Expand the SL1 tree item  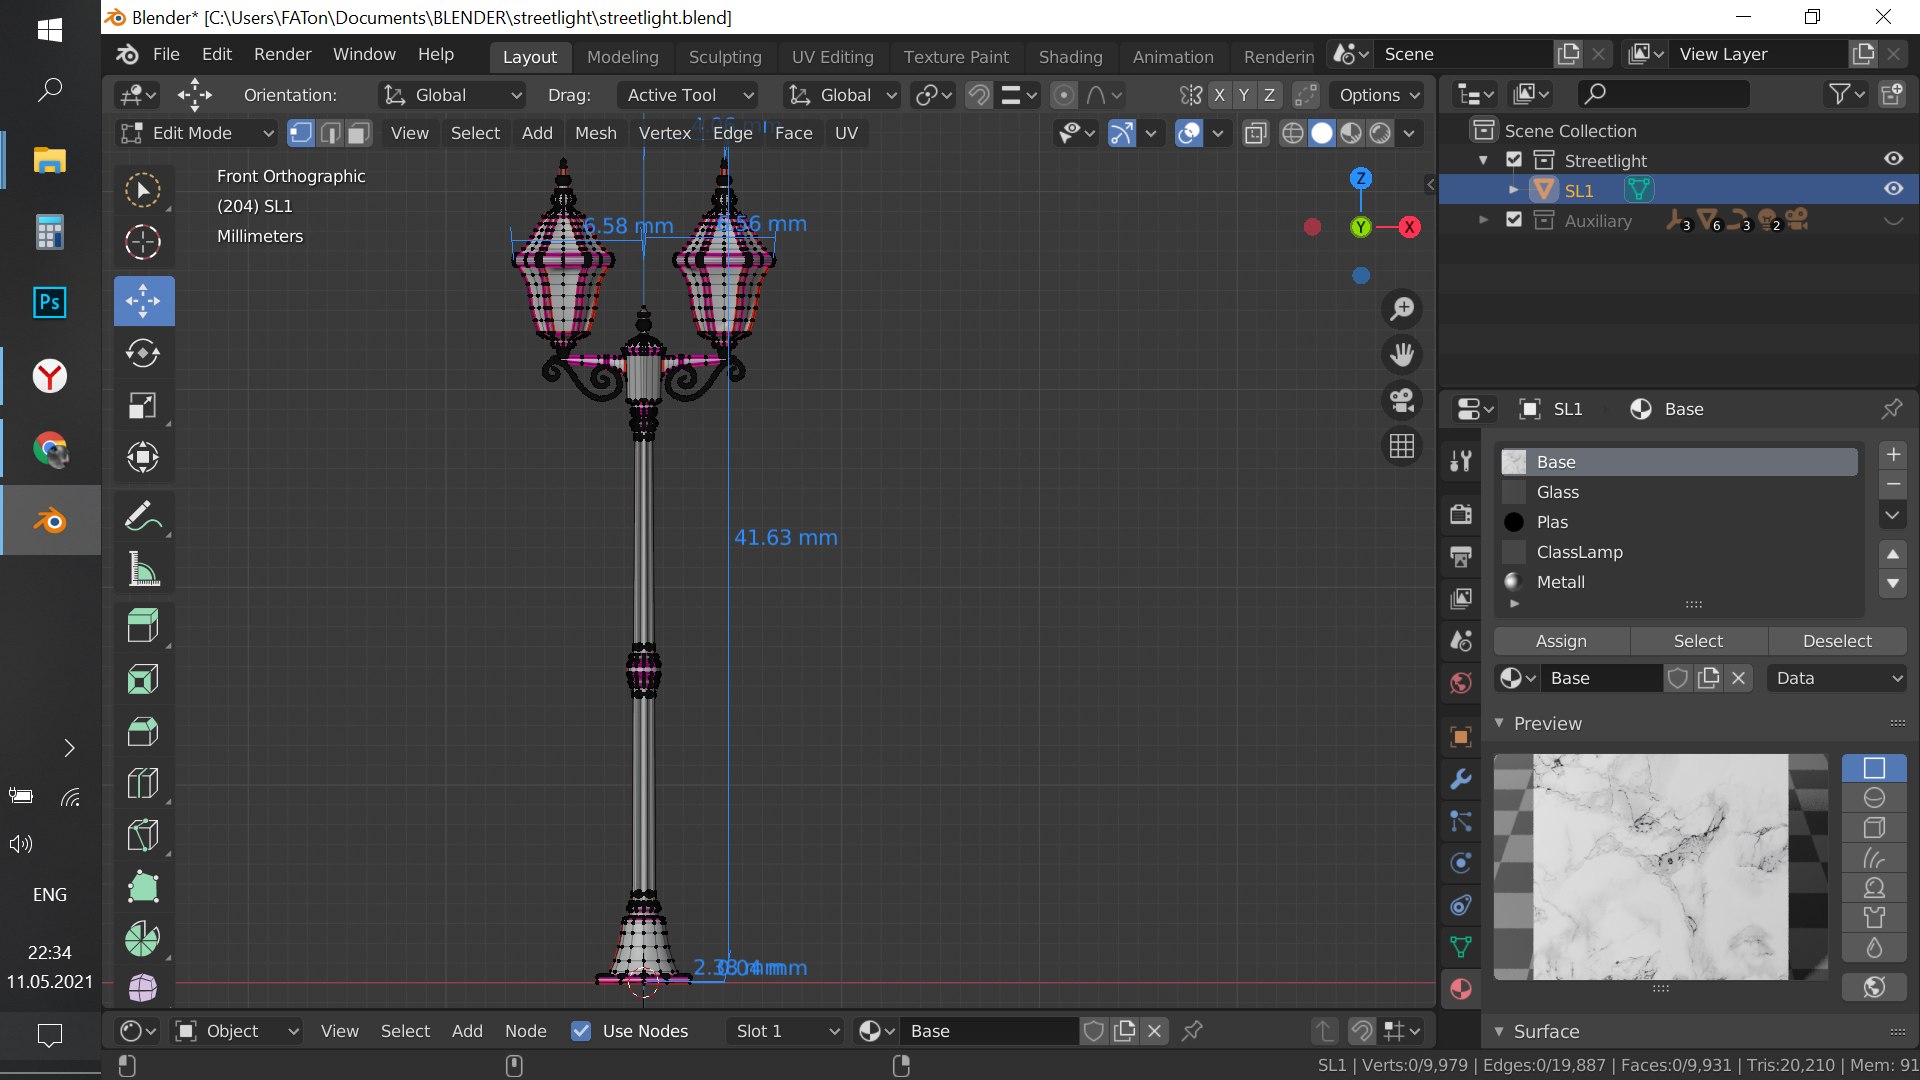pos(1513,190)
